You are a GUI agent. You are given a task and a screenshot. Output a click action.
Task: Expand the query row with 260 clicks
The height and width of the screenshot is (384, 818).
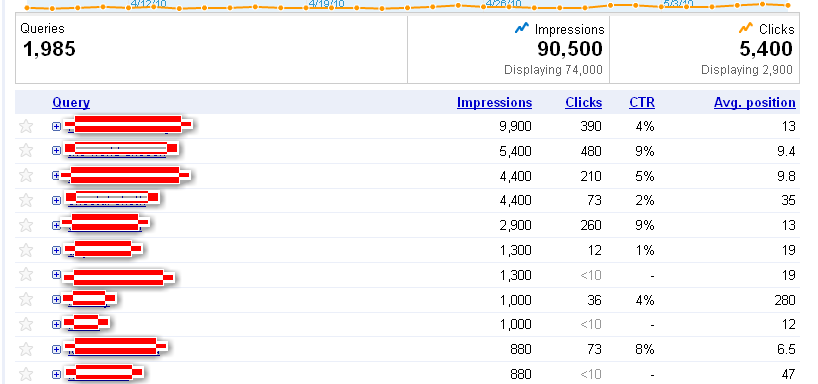click(x=56, y=225)
